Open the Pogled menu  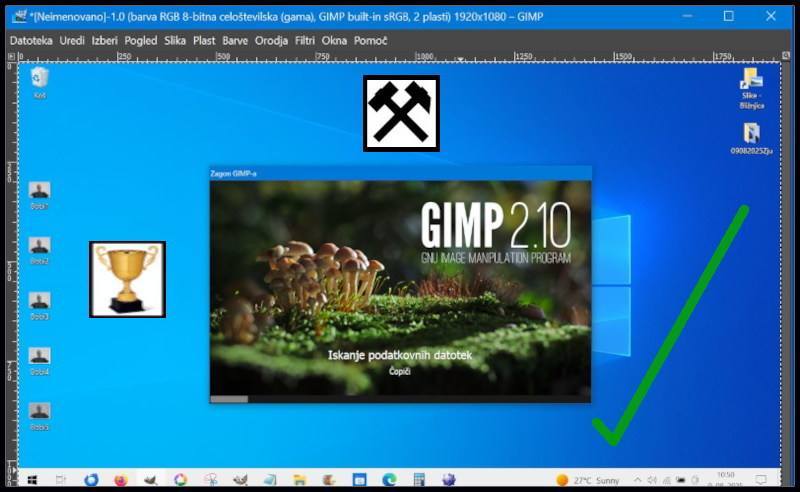(141, 41)
